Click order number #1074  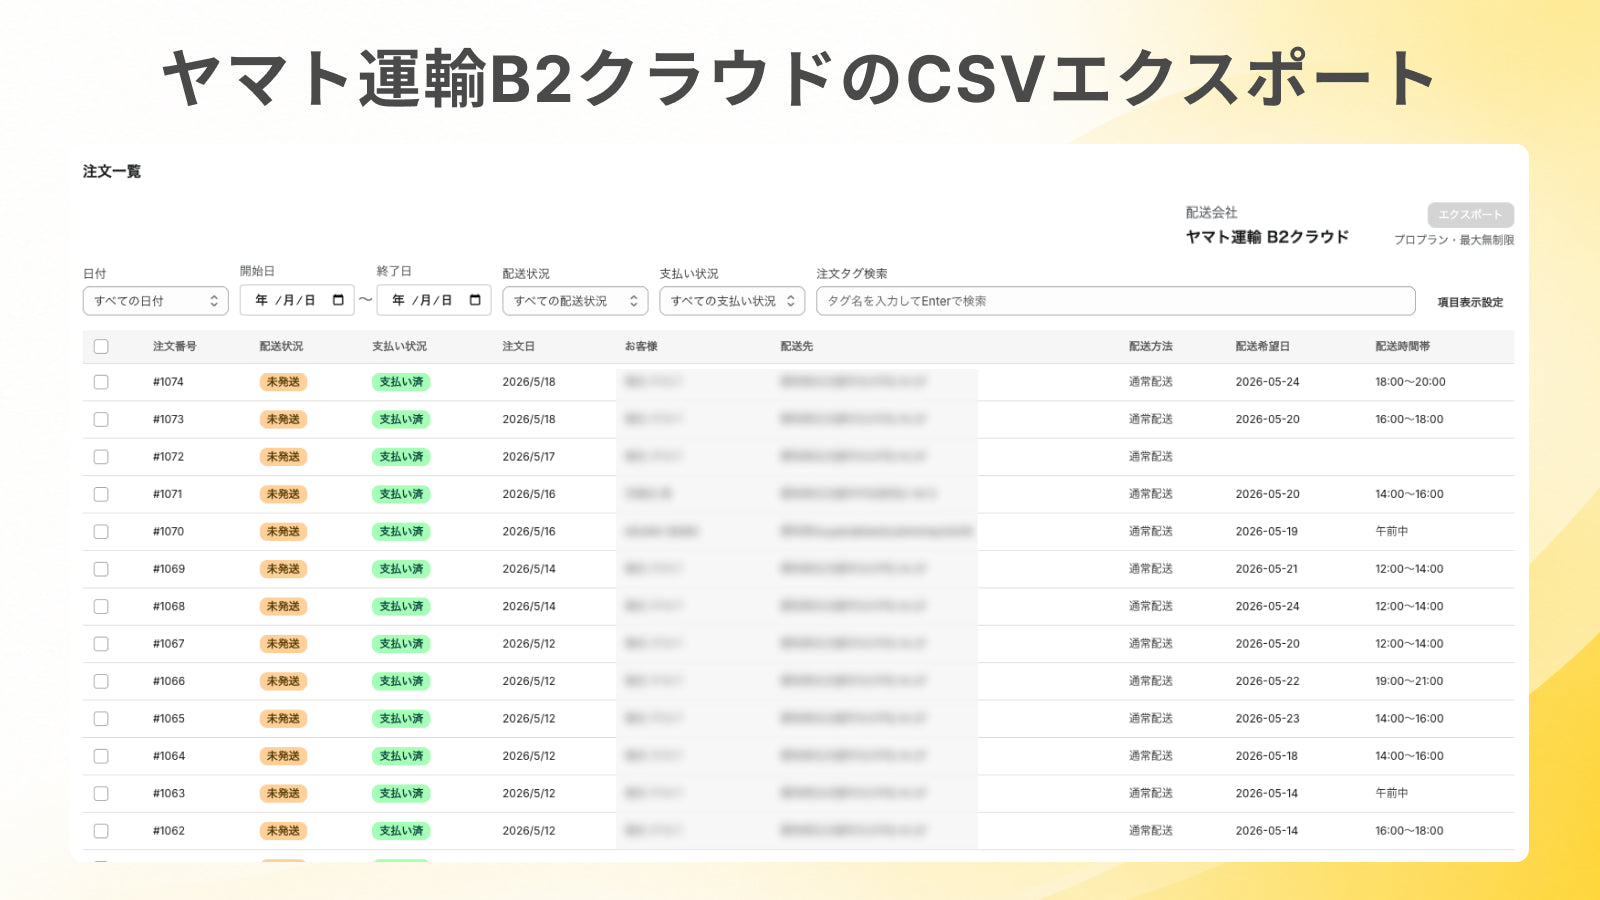click(169, 382)
